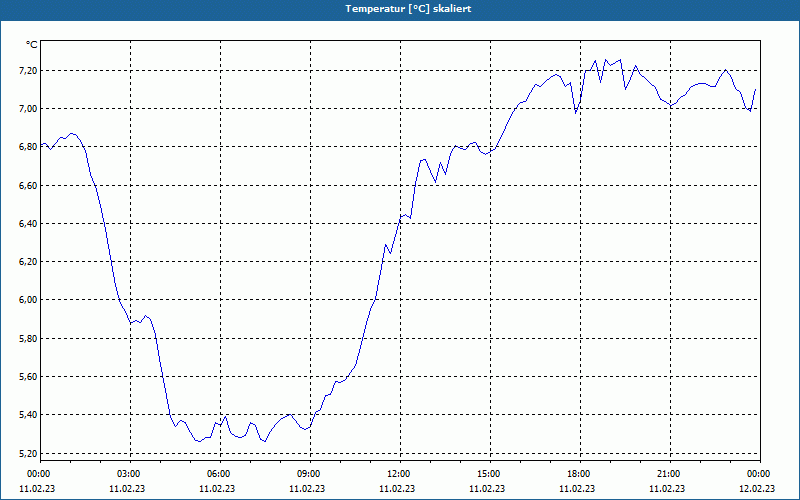Select the 6,40 y-axis label

click(28, 223)
